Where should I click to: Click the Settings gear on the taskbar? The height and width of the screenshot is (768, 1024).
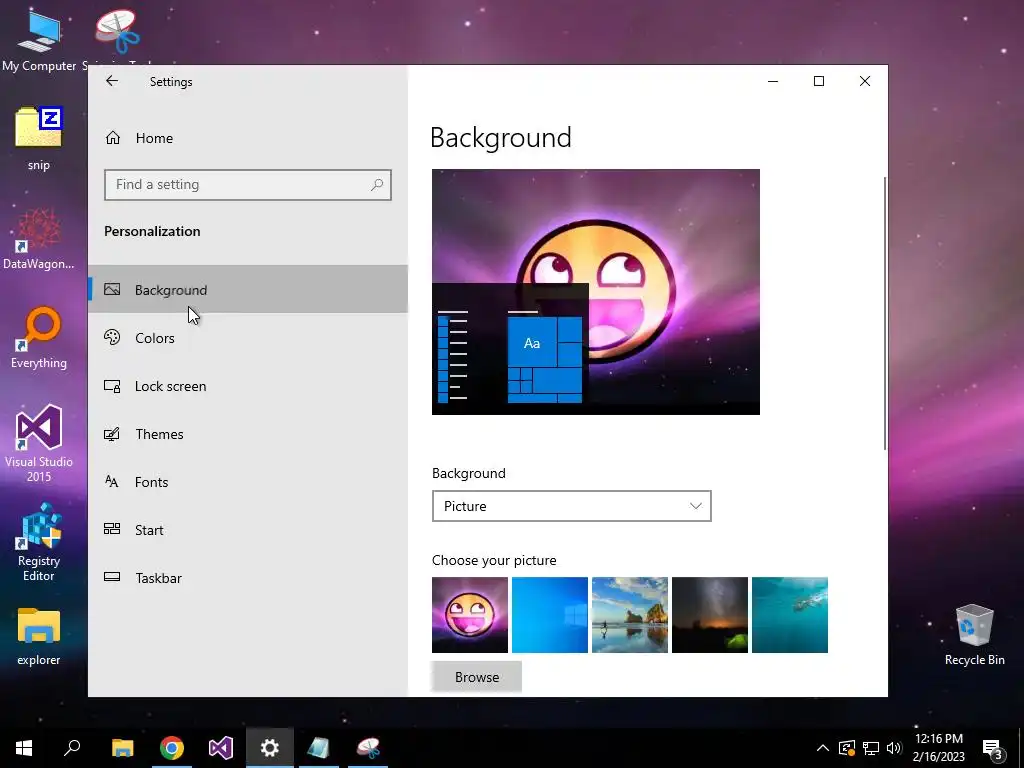270,748
